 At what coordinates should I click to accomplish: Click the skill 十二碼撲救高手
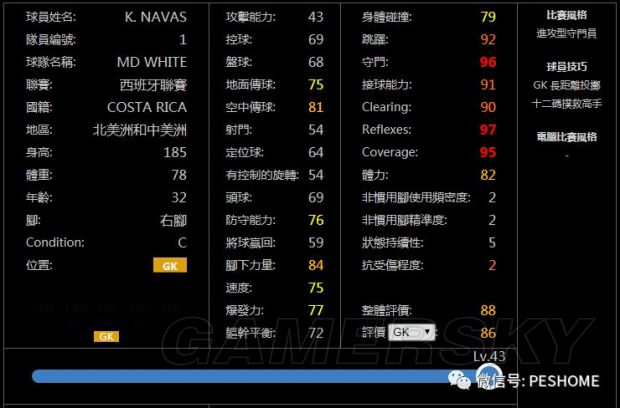pos(567,104)
